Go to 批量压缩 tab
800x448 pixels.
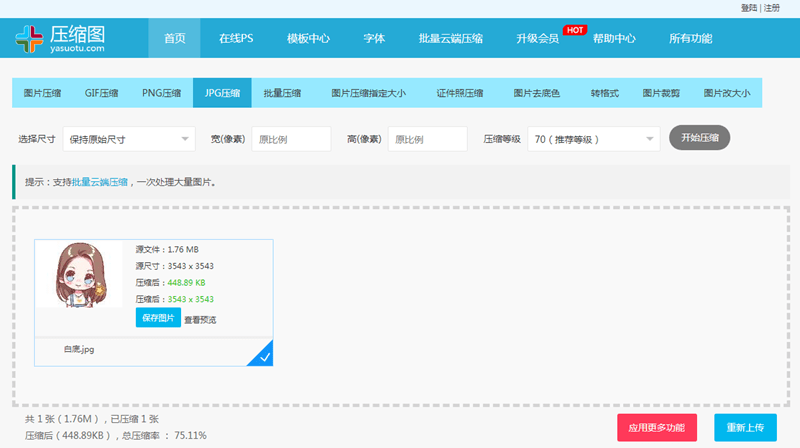click(282, 93)
